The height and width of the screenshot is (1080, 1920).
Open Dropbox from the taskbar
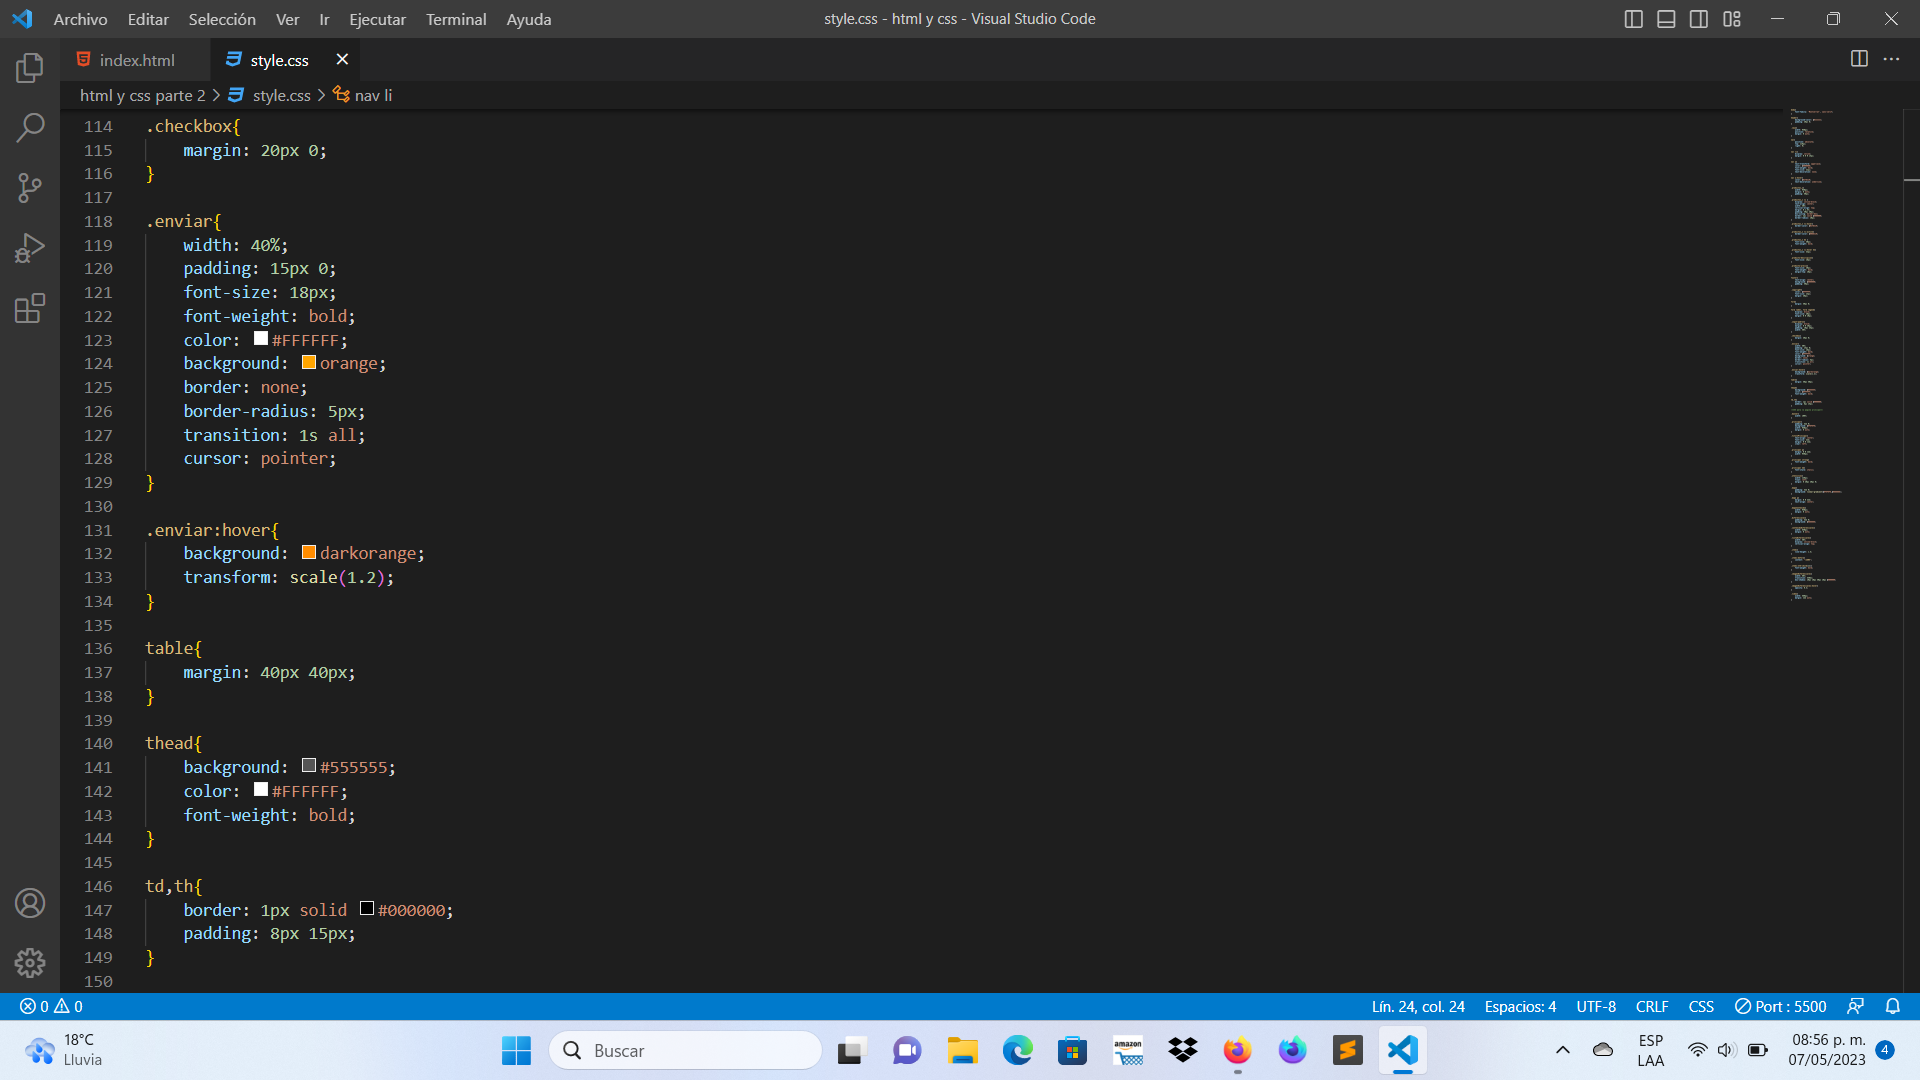[1182, 1050]
